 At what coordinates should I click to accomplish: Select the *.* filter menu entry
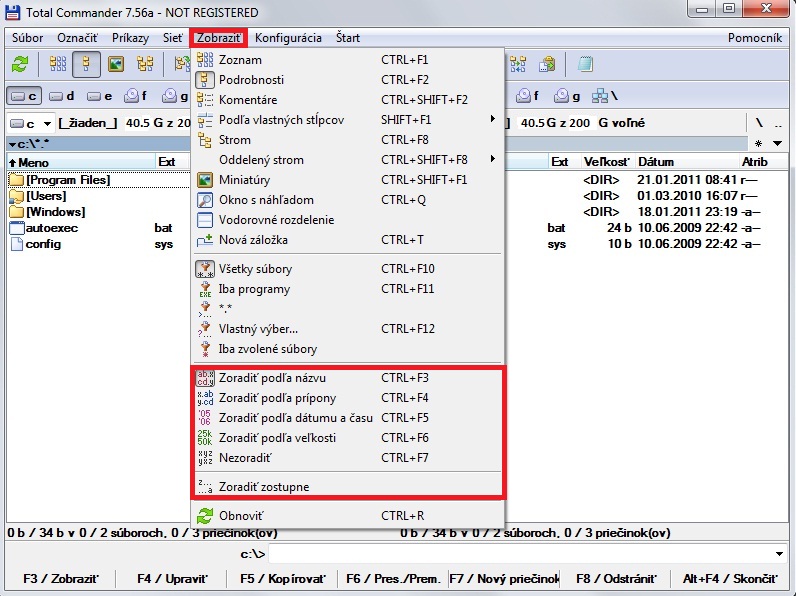(348, 309)
